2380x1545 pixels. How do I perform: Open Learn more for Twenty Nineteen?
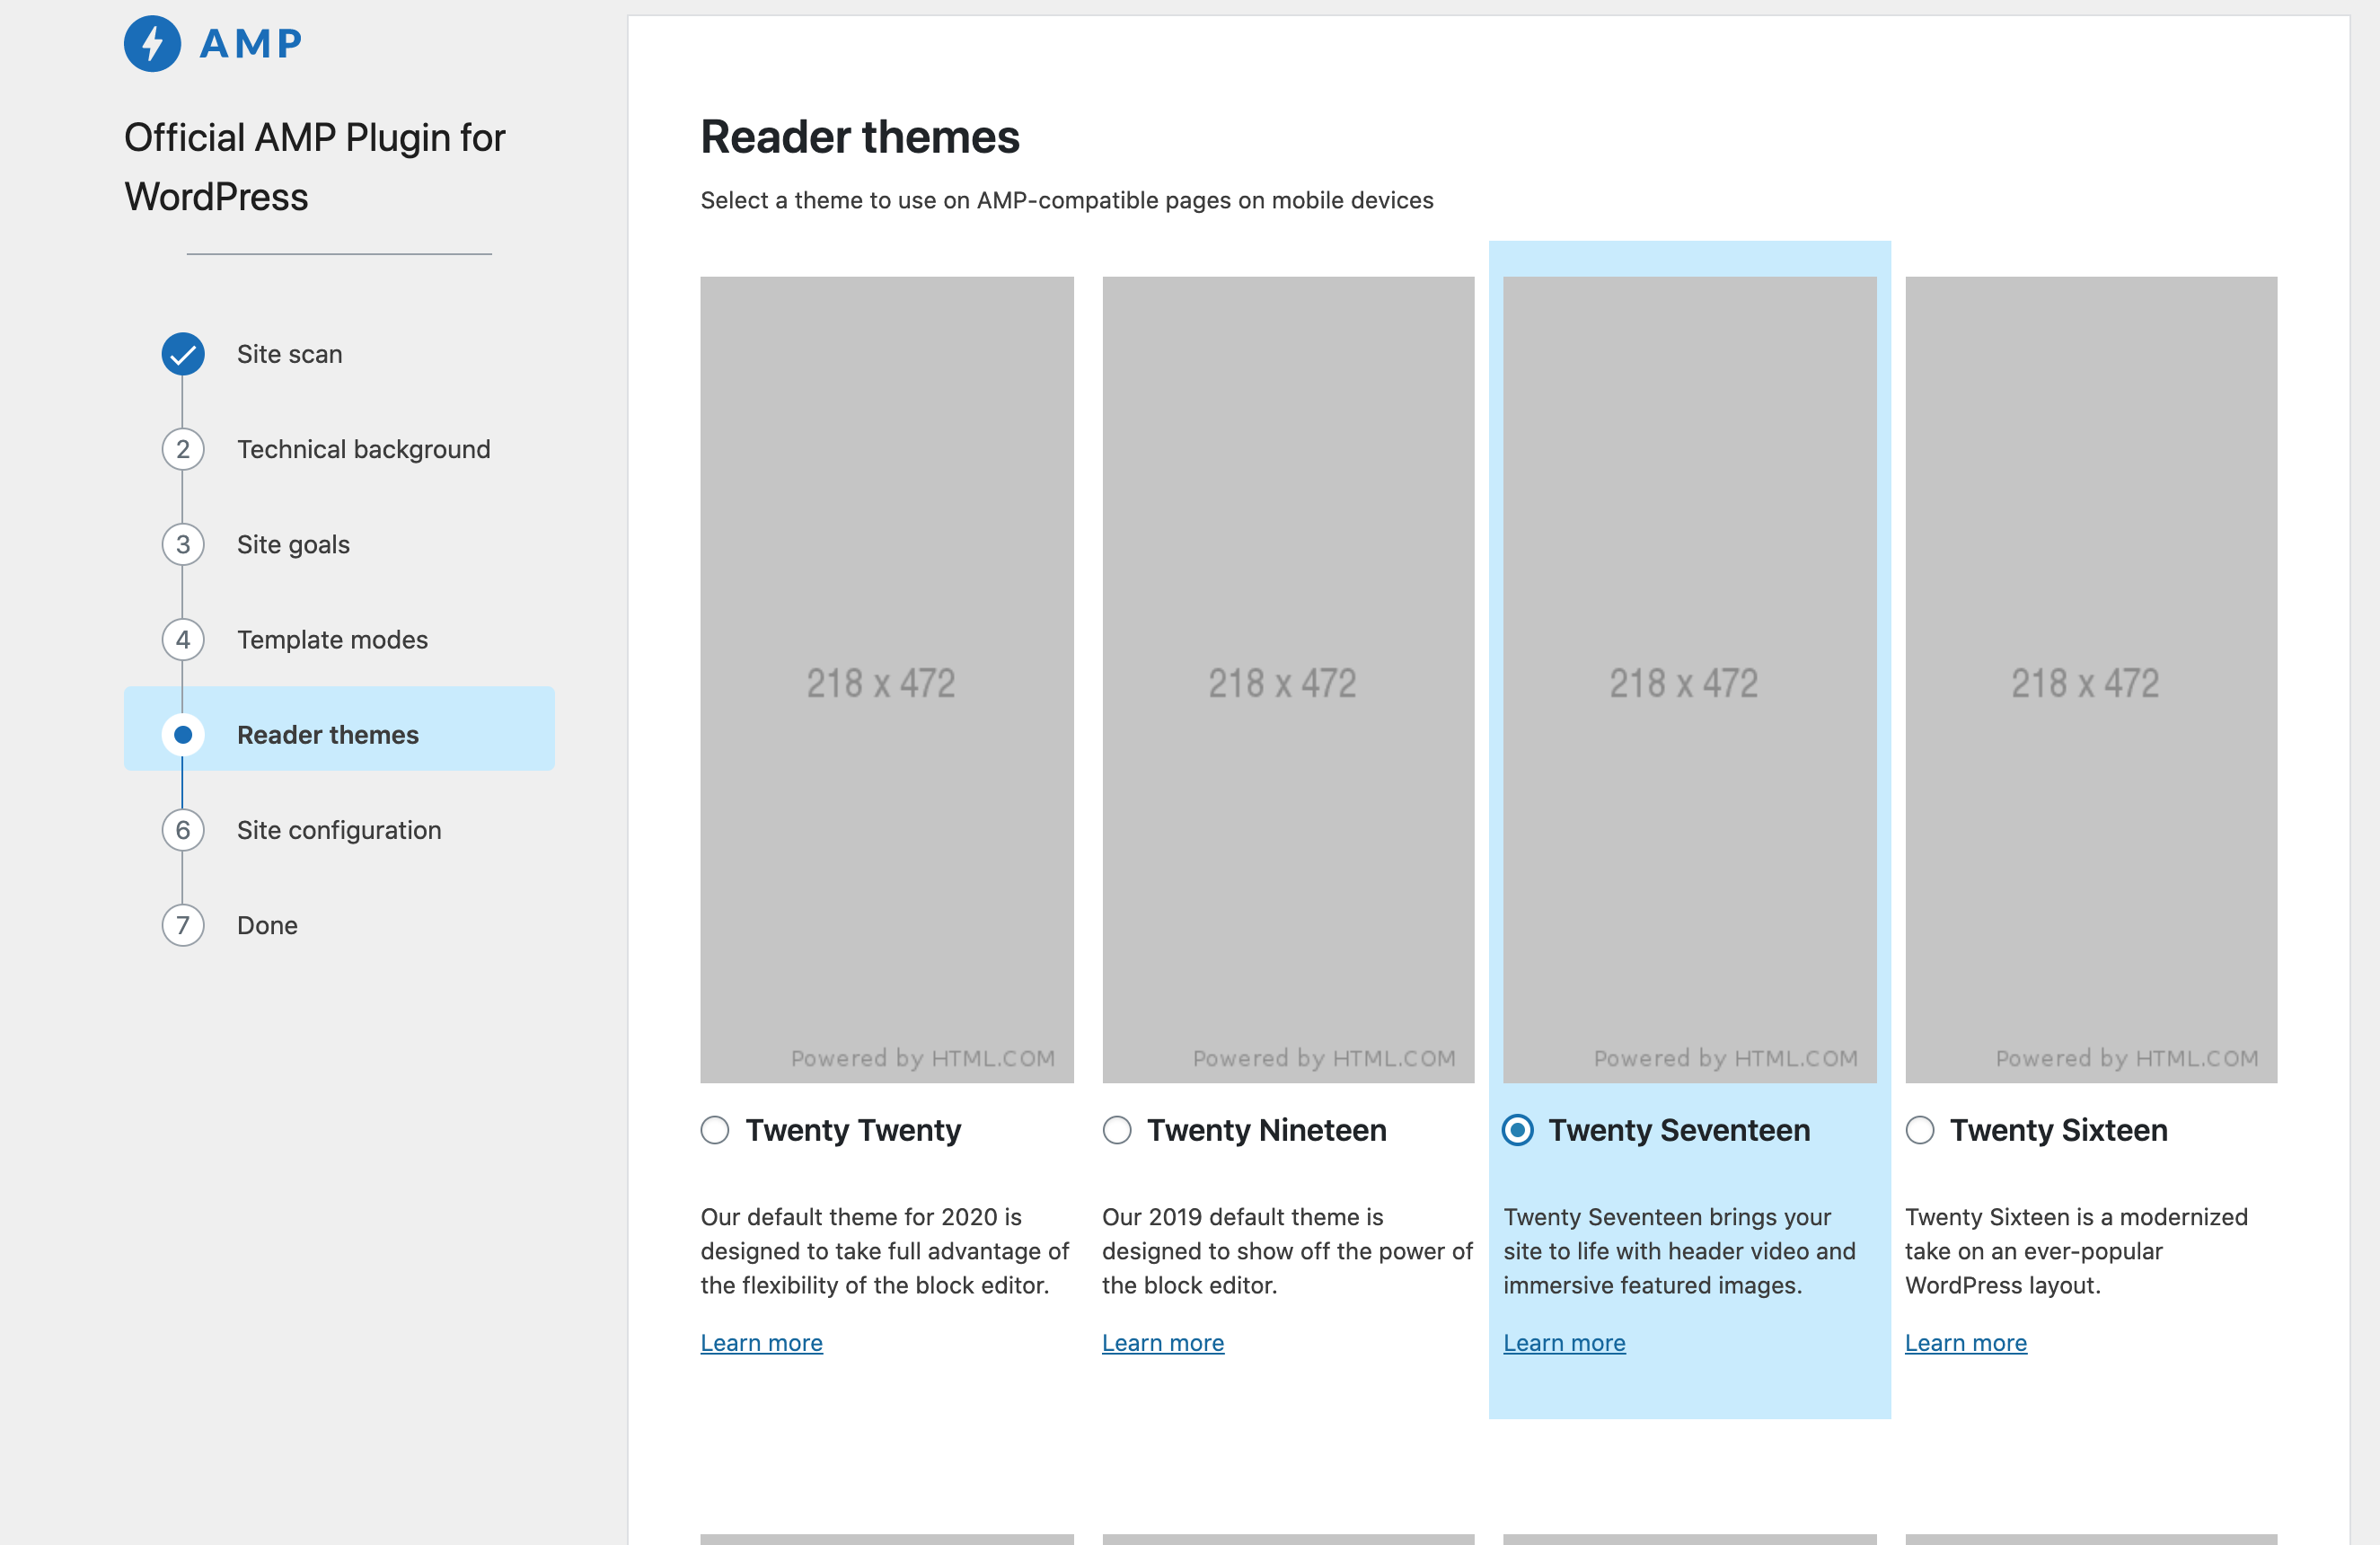click(1163, 1343)
